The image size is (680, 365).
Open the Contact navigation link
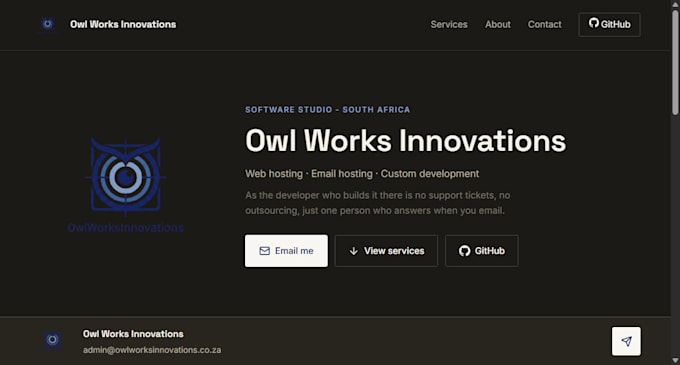(544, 24)
